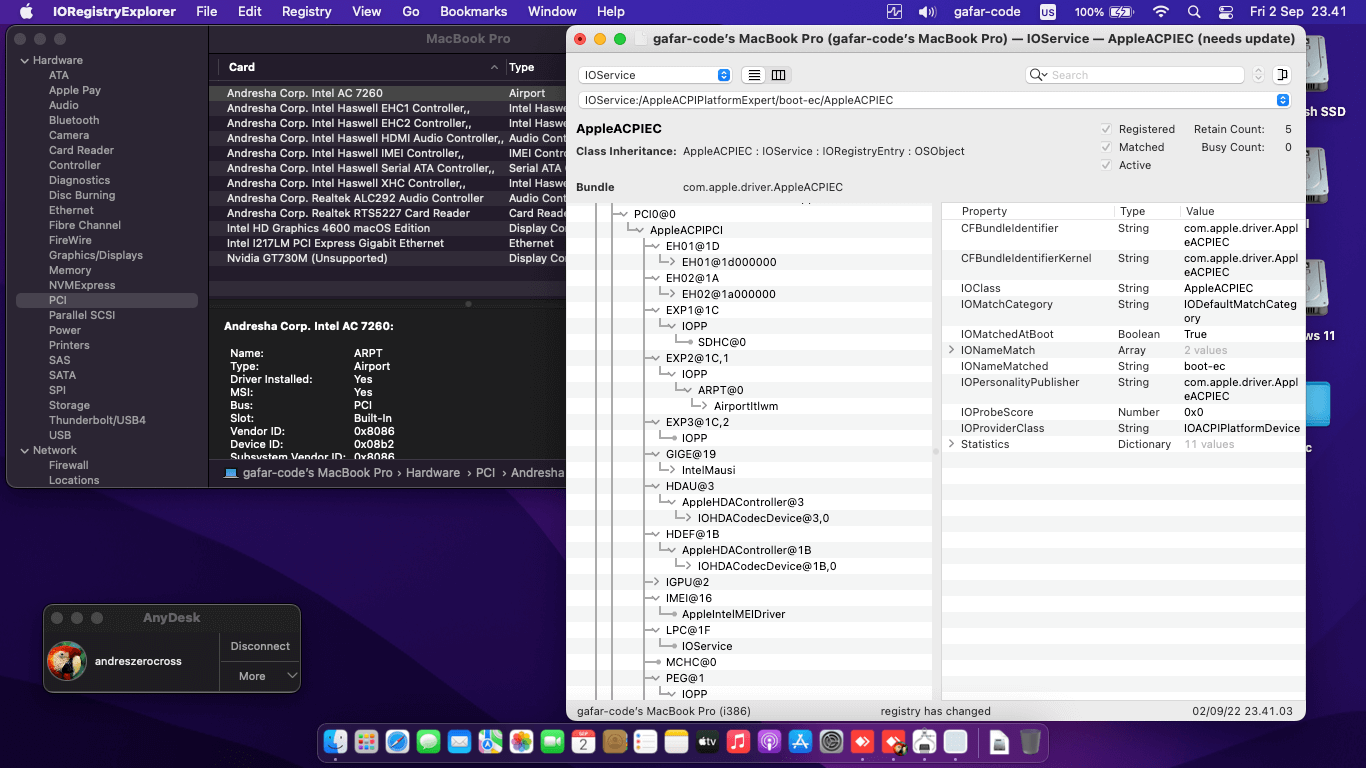Click the stepper next to search field

(x=1258, y=75)
